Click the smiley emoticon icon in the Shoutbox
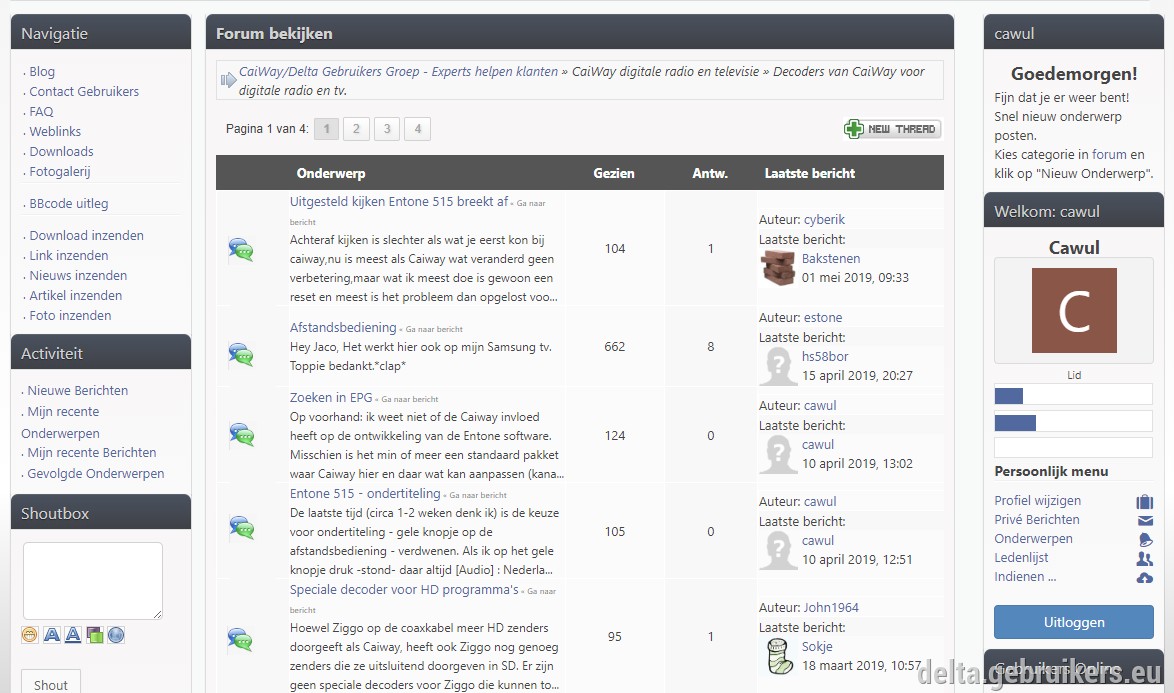The image size is (1174, 693). click(x=30, y=635)
